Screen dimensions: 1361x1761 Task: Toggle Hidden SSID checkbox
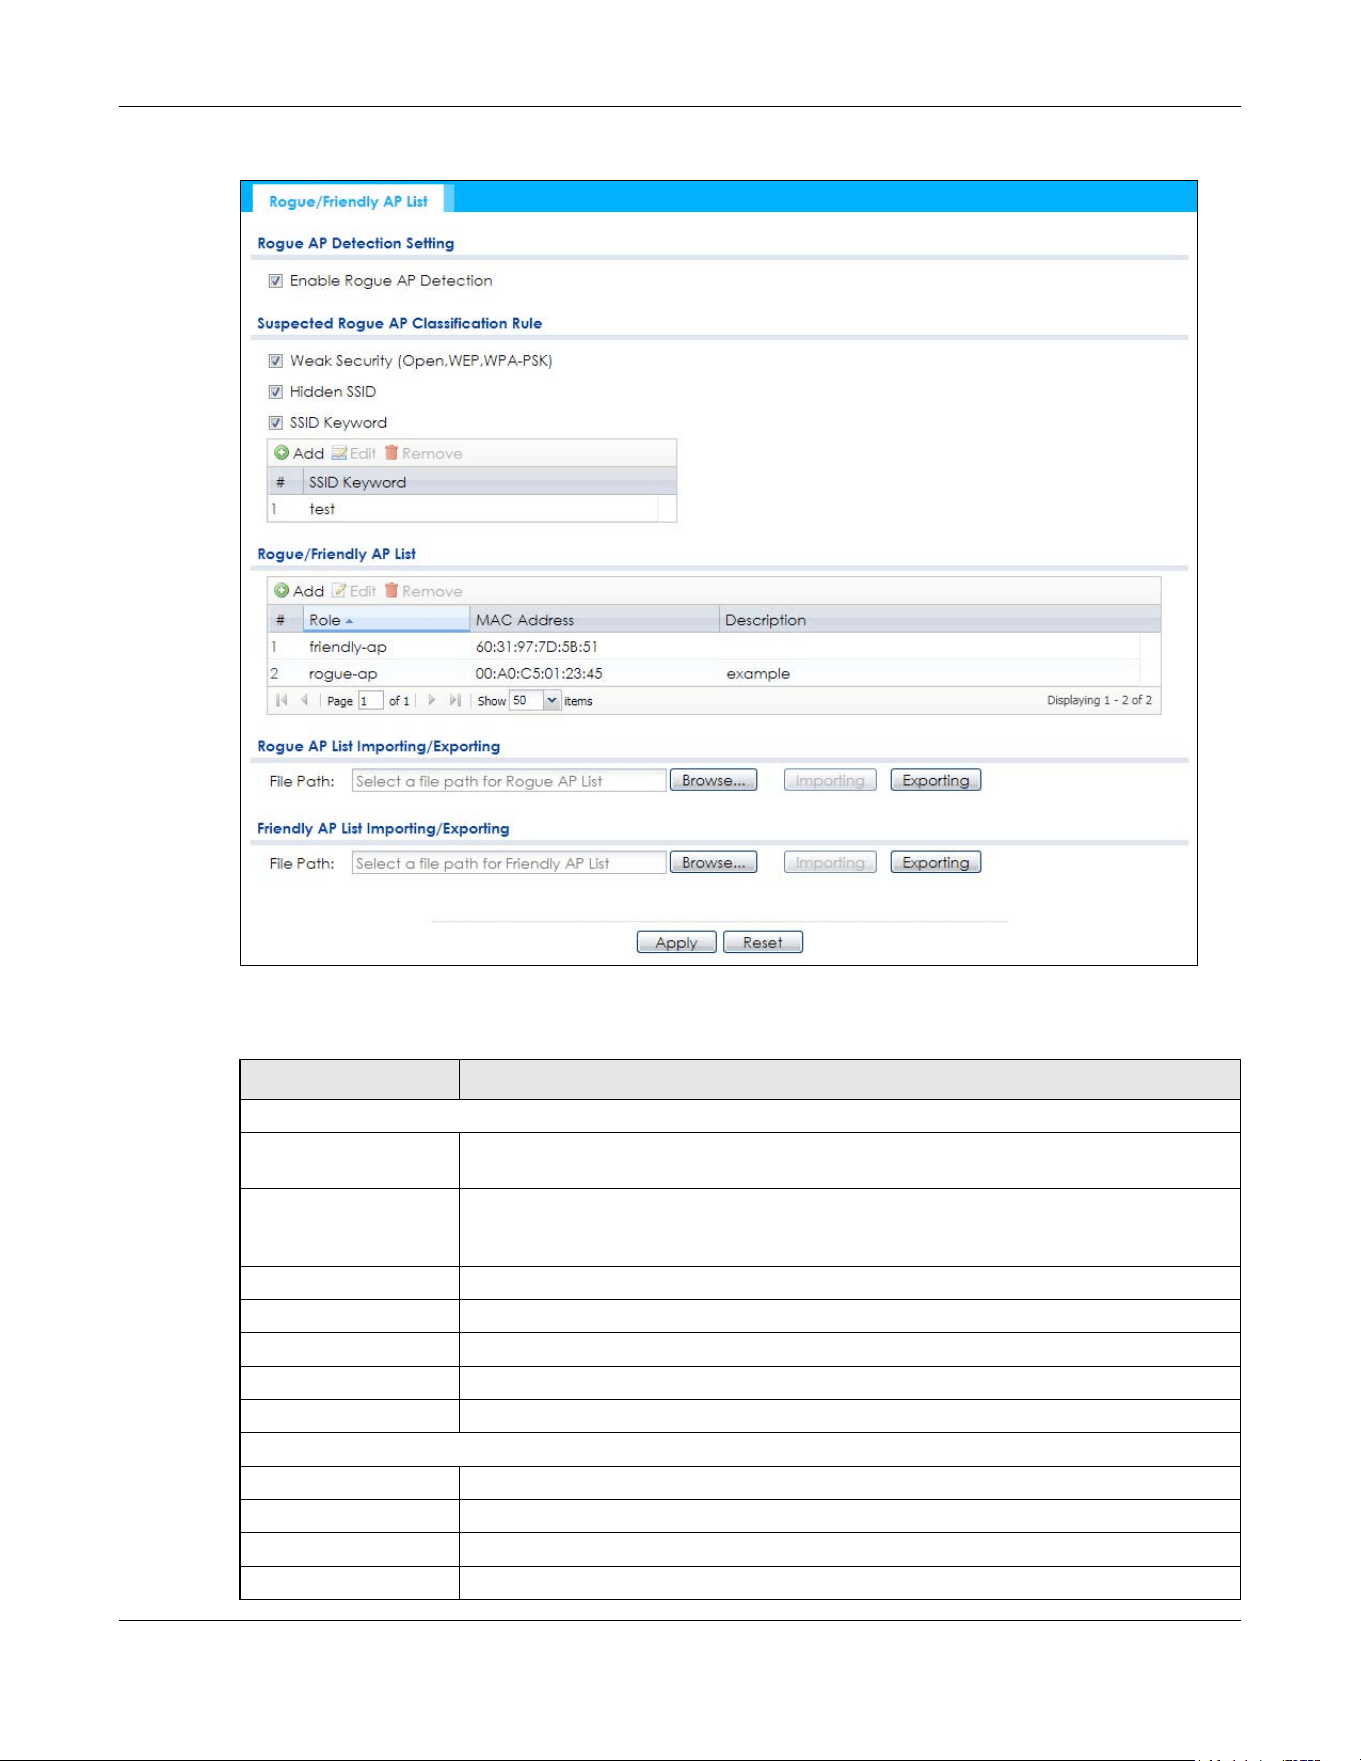pyautogui.click(x=275, y=392)
